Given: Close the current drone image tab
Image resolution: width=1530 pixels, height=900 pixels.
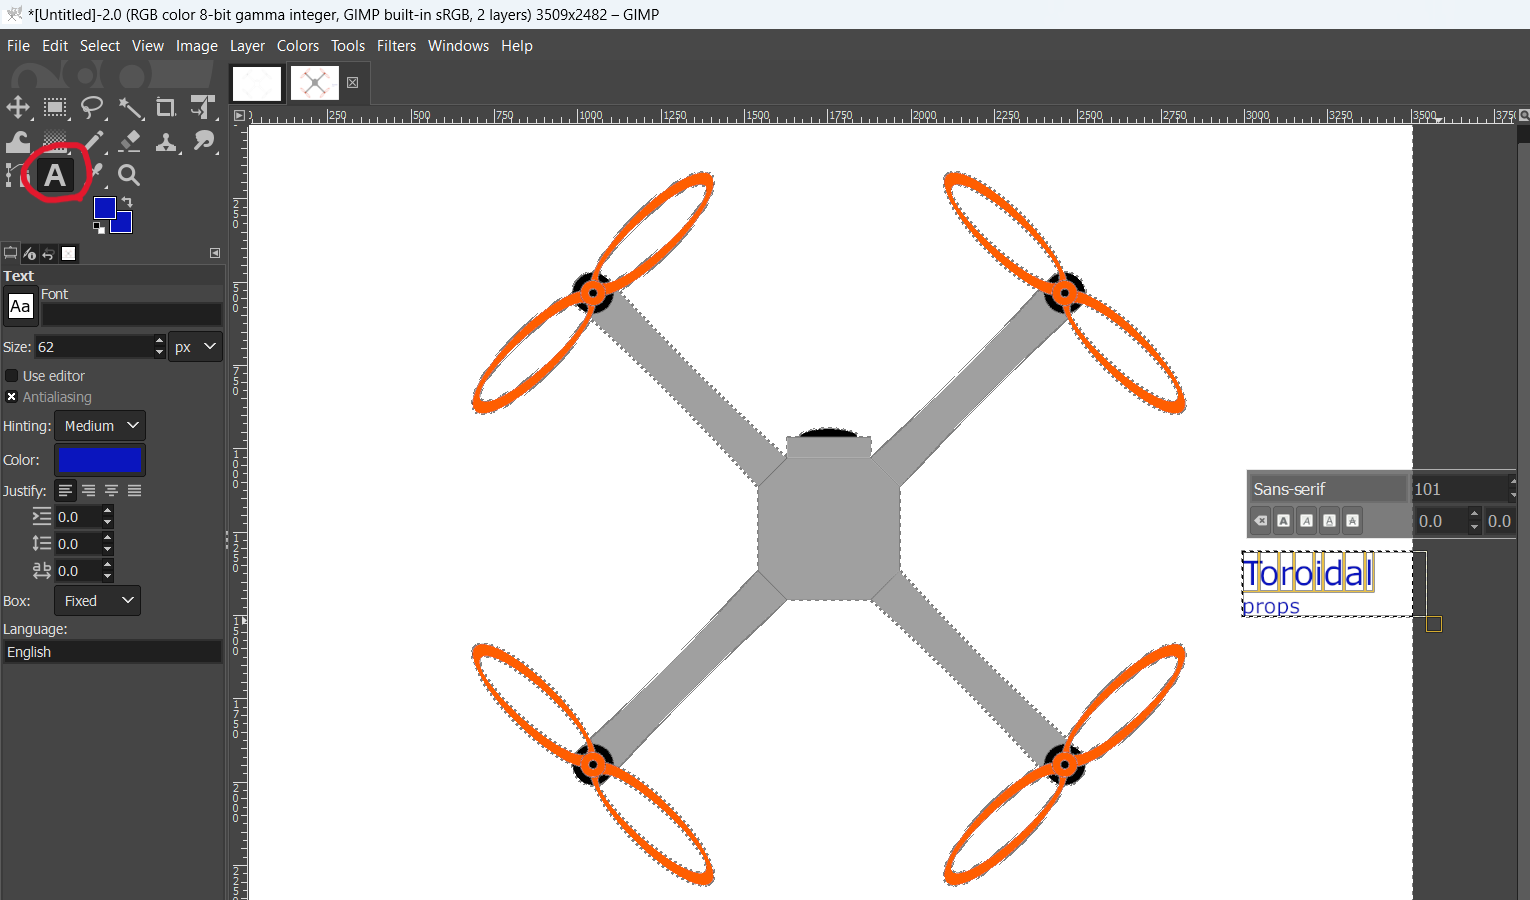Looking at the screenshot, I should pos(352,83).
